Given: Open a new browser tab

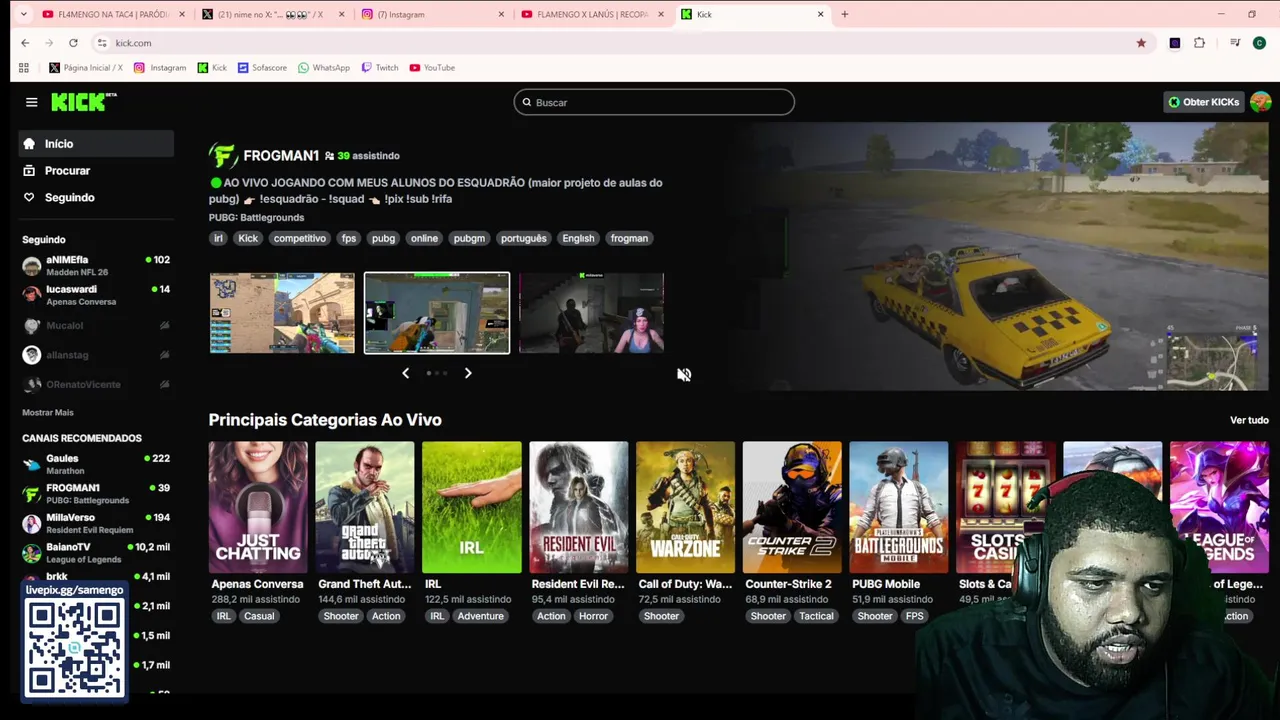Looking at the screenshot, I should [844, 14].
